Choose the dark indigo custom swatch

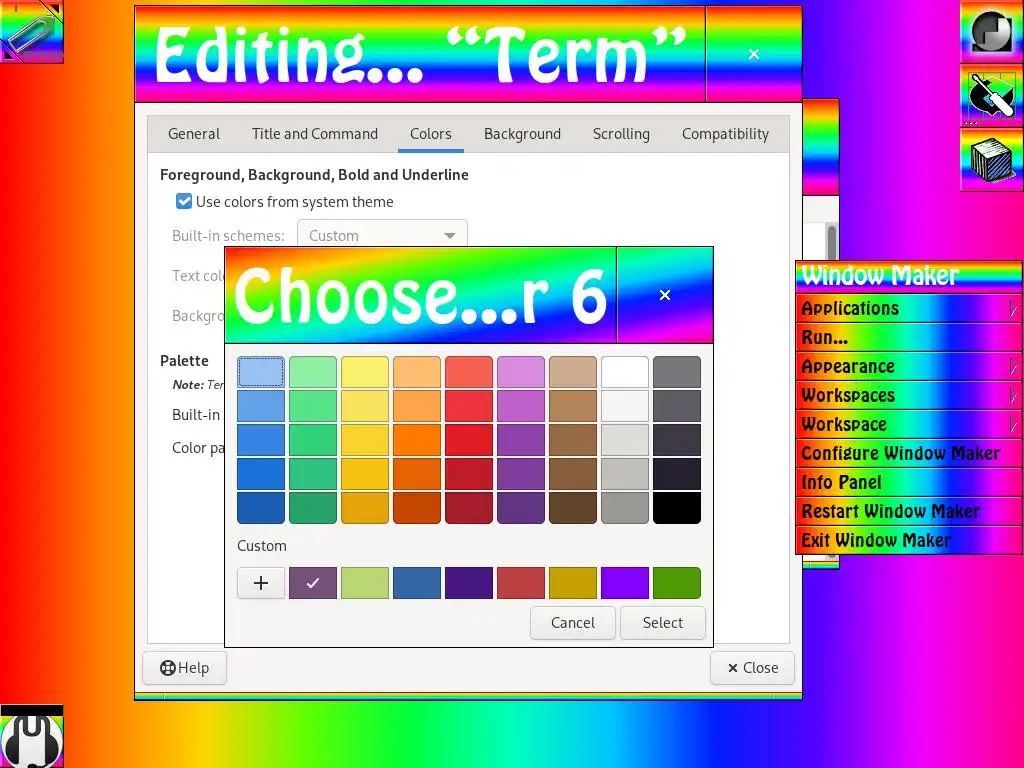(469, 583)
